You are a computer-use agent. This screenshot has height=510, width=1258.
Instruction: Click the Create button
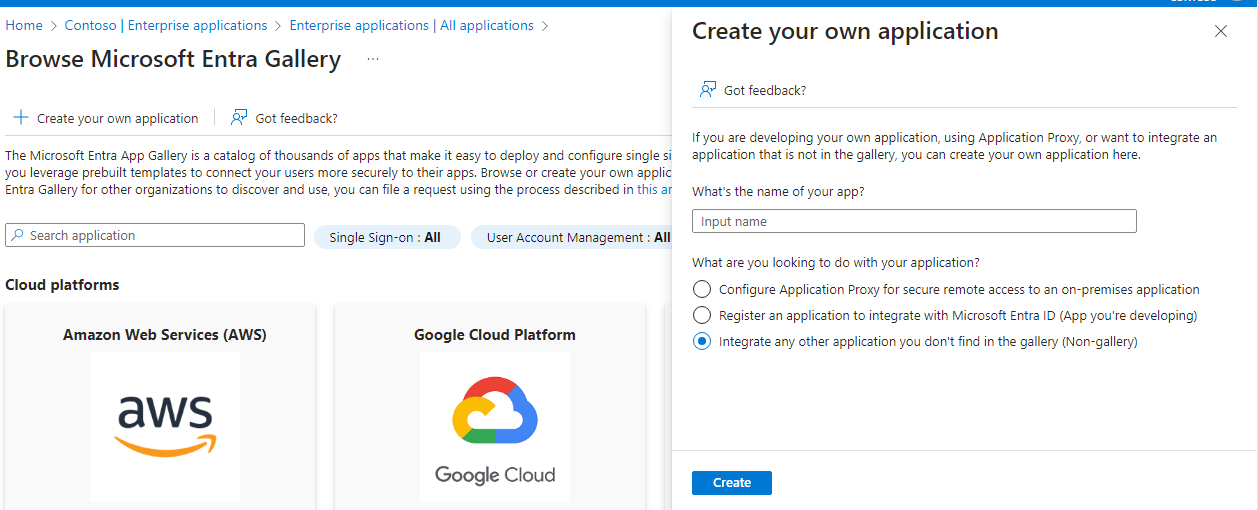pyautogui.click(x=732, y=483)
